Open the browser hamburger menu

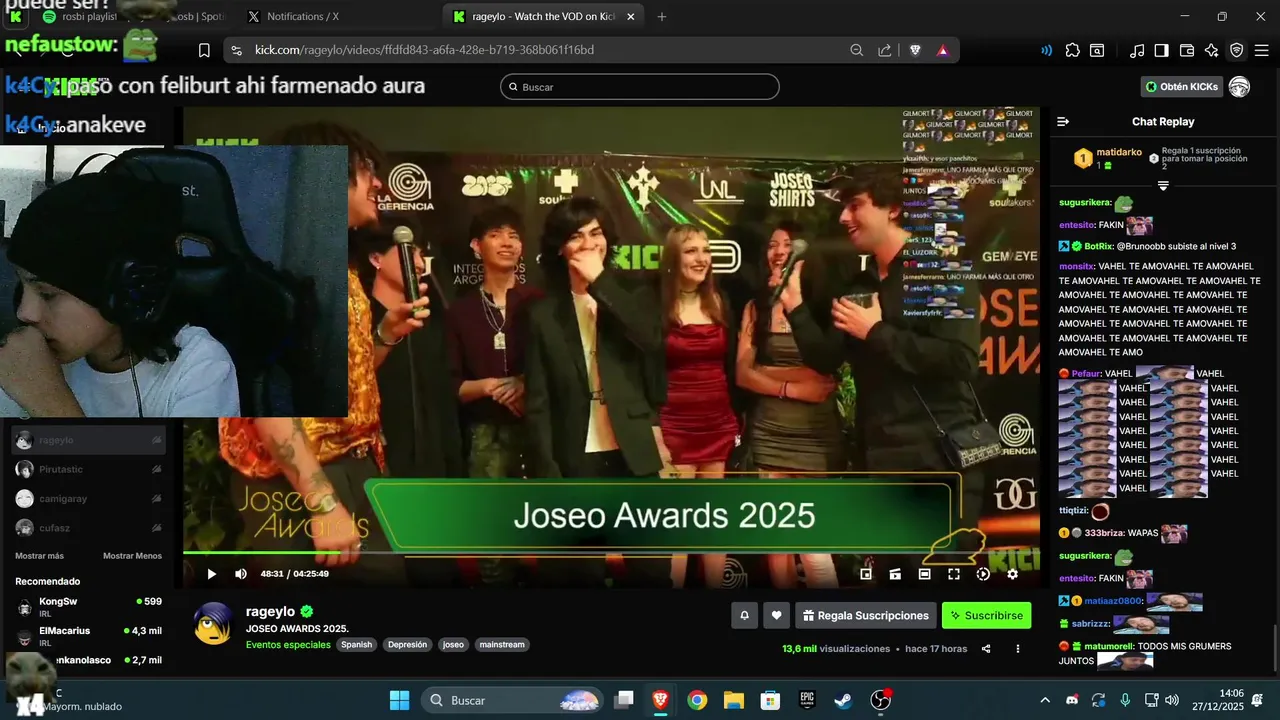pyautogui.click(x=1261, y=50)
